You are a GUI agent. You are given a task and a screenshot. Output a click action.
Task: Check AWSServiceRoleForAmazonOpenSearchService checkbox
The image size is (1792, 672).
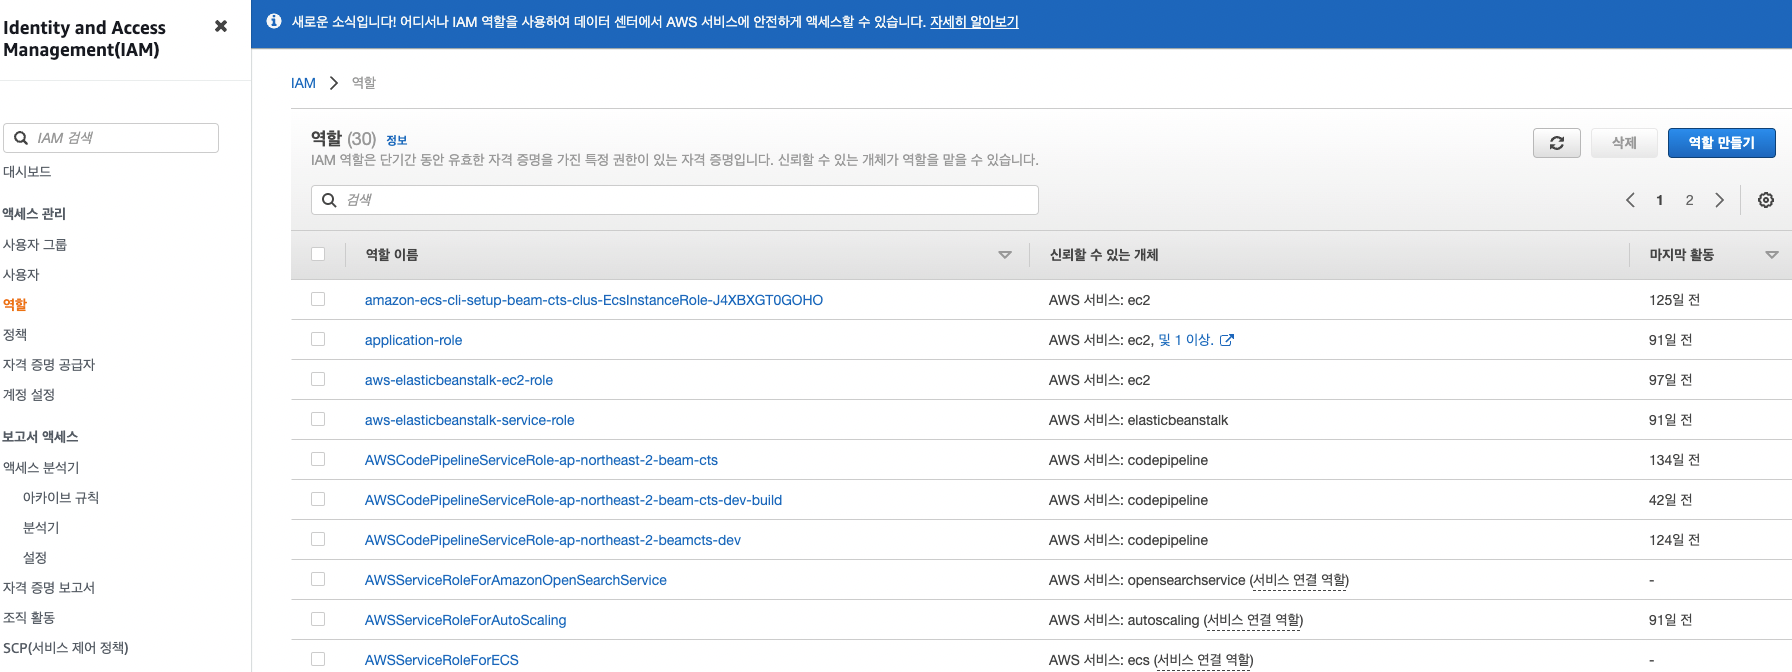(x=318, y=579)
